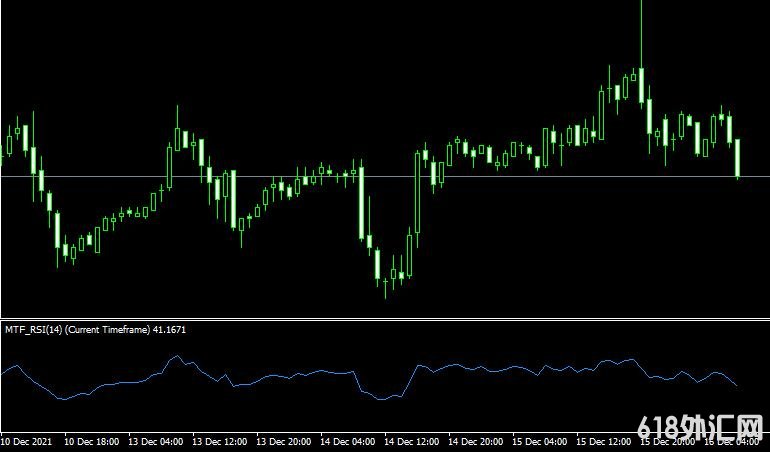Click the 13 Dec 20:00 time label
770x452 pixels.
tap(284, 441)
